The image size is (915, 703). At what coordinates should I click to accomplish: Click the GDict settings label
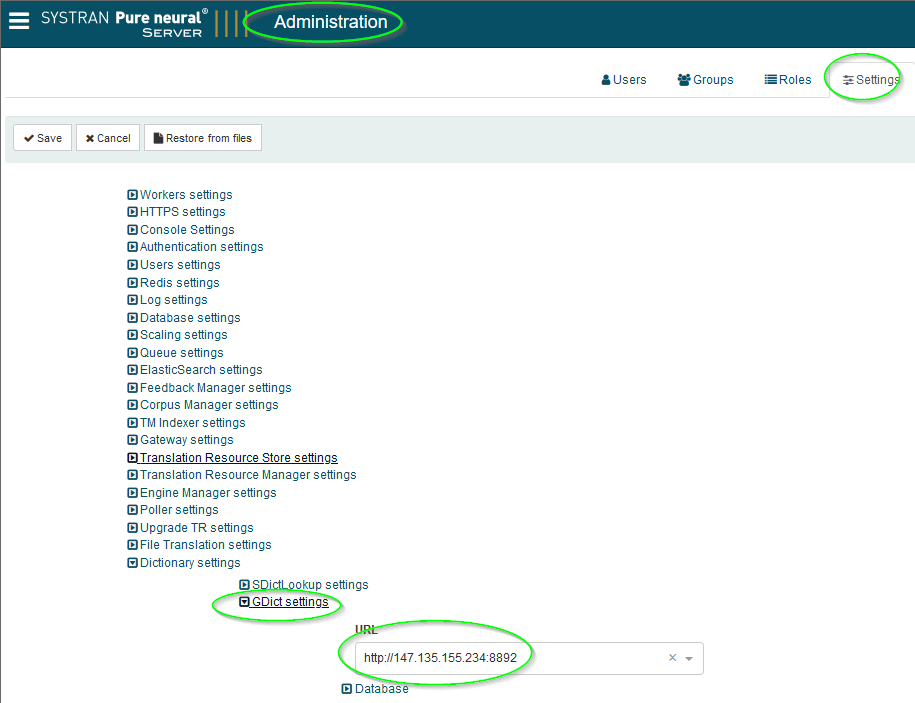point(291,601)
